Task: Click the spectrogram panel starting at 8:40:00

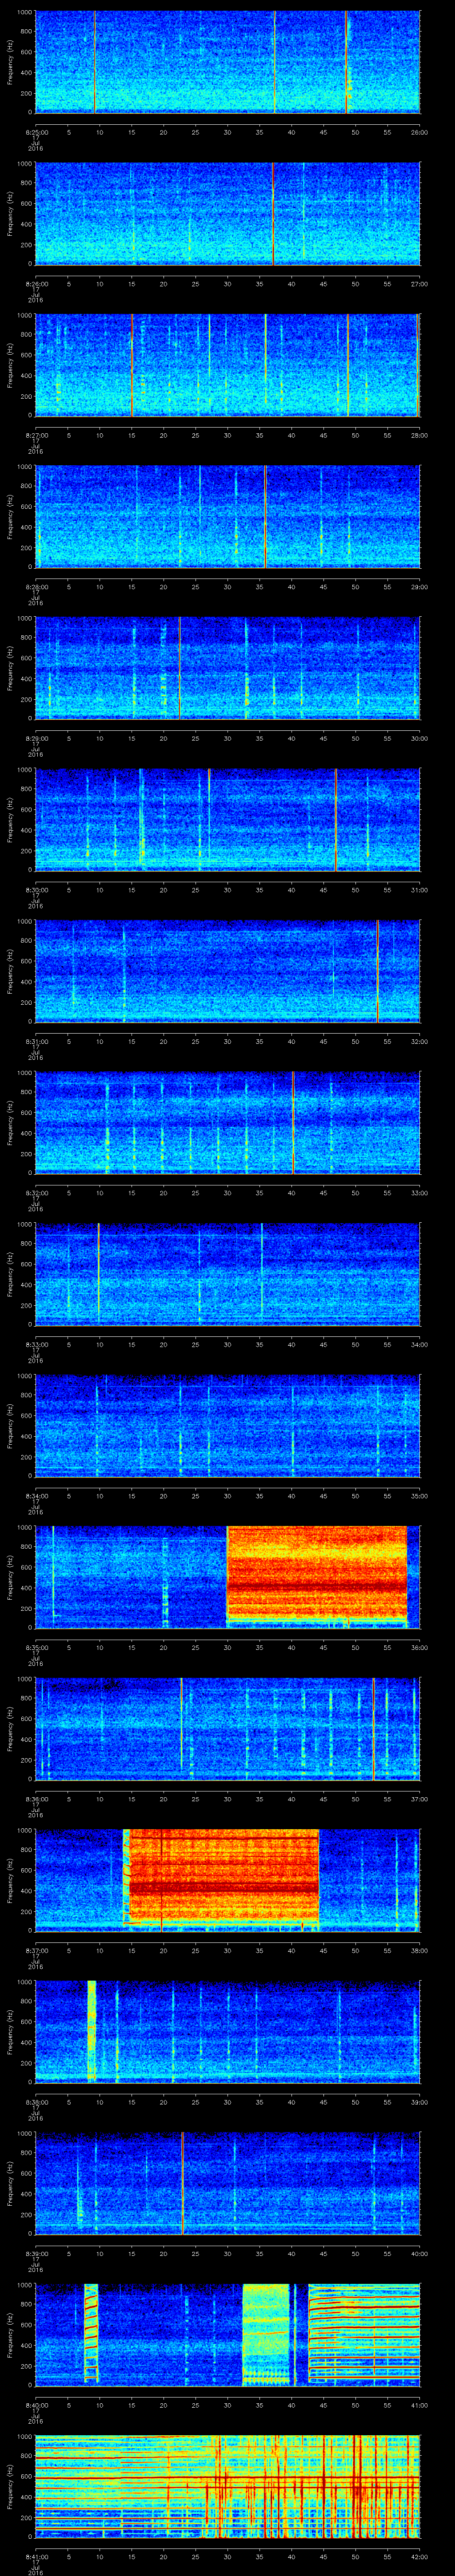Action: click(x=228, y=2334)
